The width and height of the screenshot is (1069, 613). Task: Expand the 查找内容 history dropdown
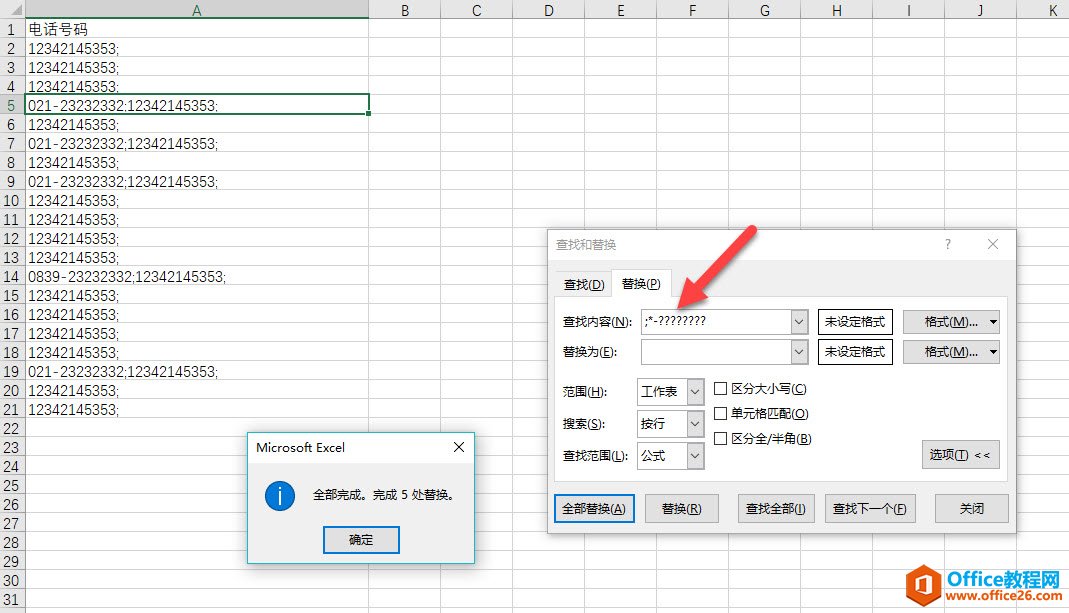pyautogui.click(x=797, y=321)
